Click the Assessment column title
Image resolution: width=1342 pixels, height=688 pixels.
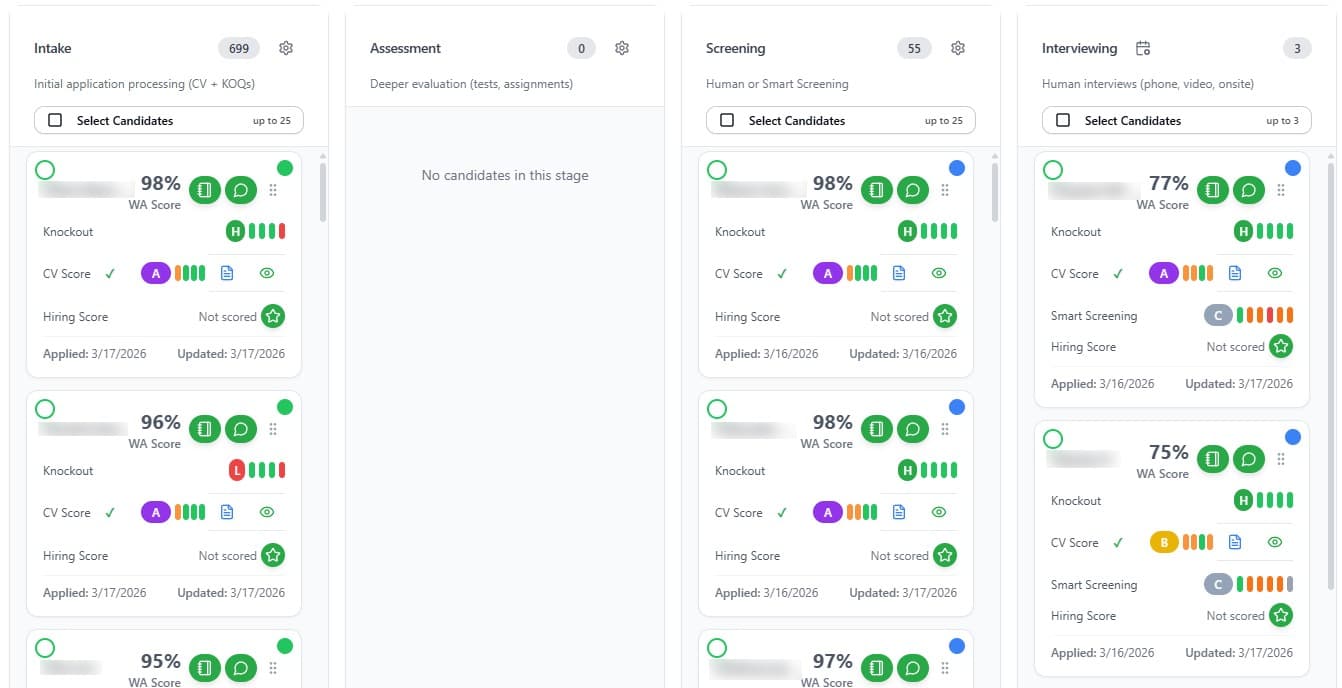405,47
